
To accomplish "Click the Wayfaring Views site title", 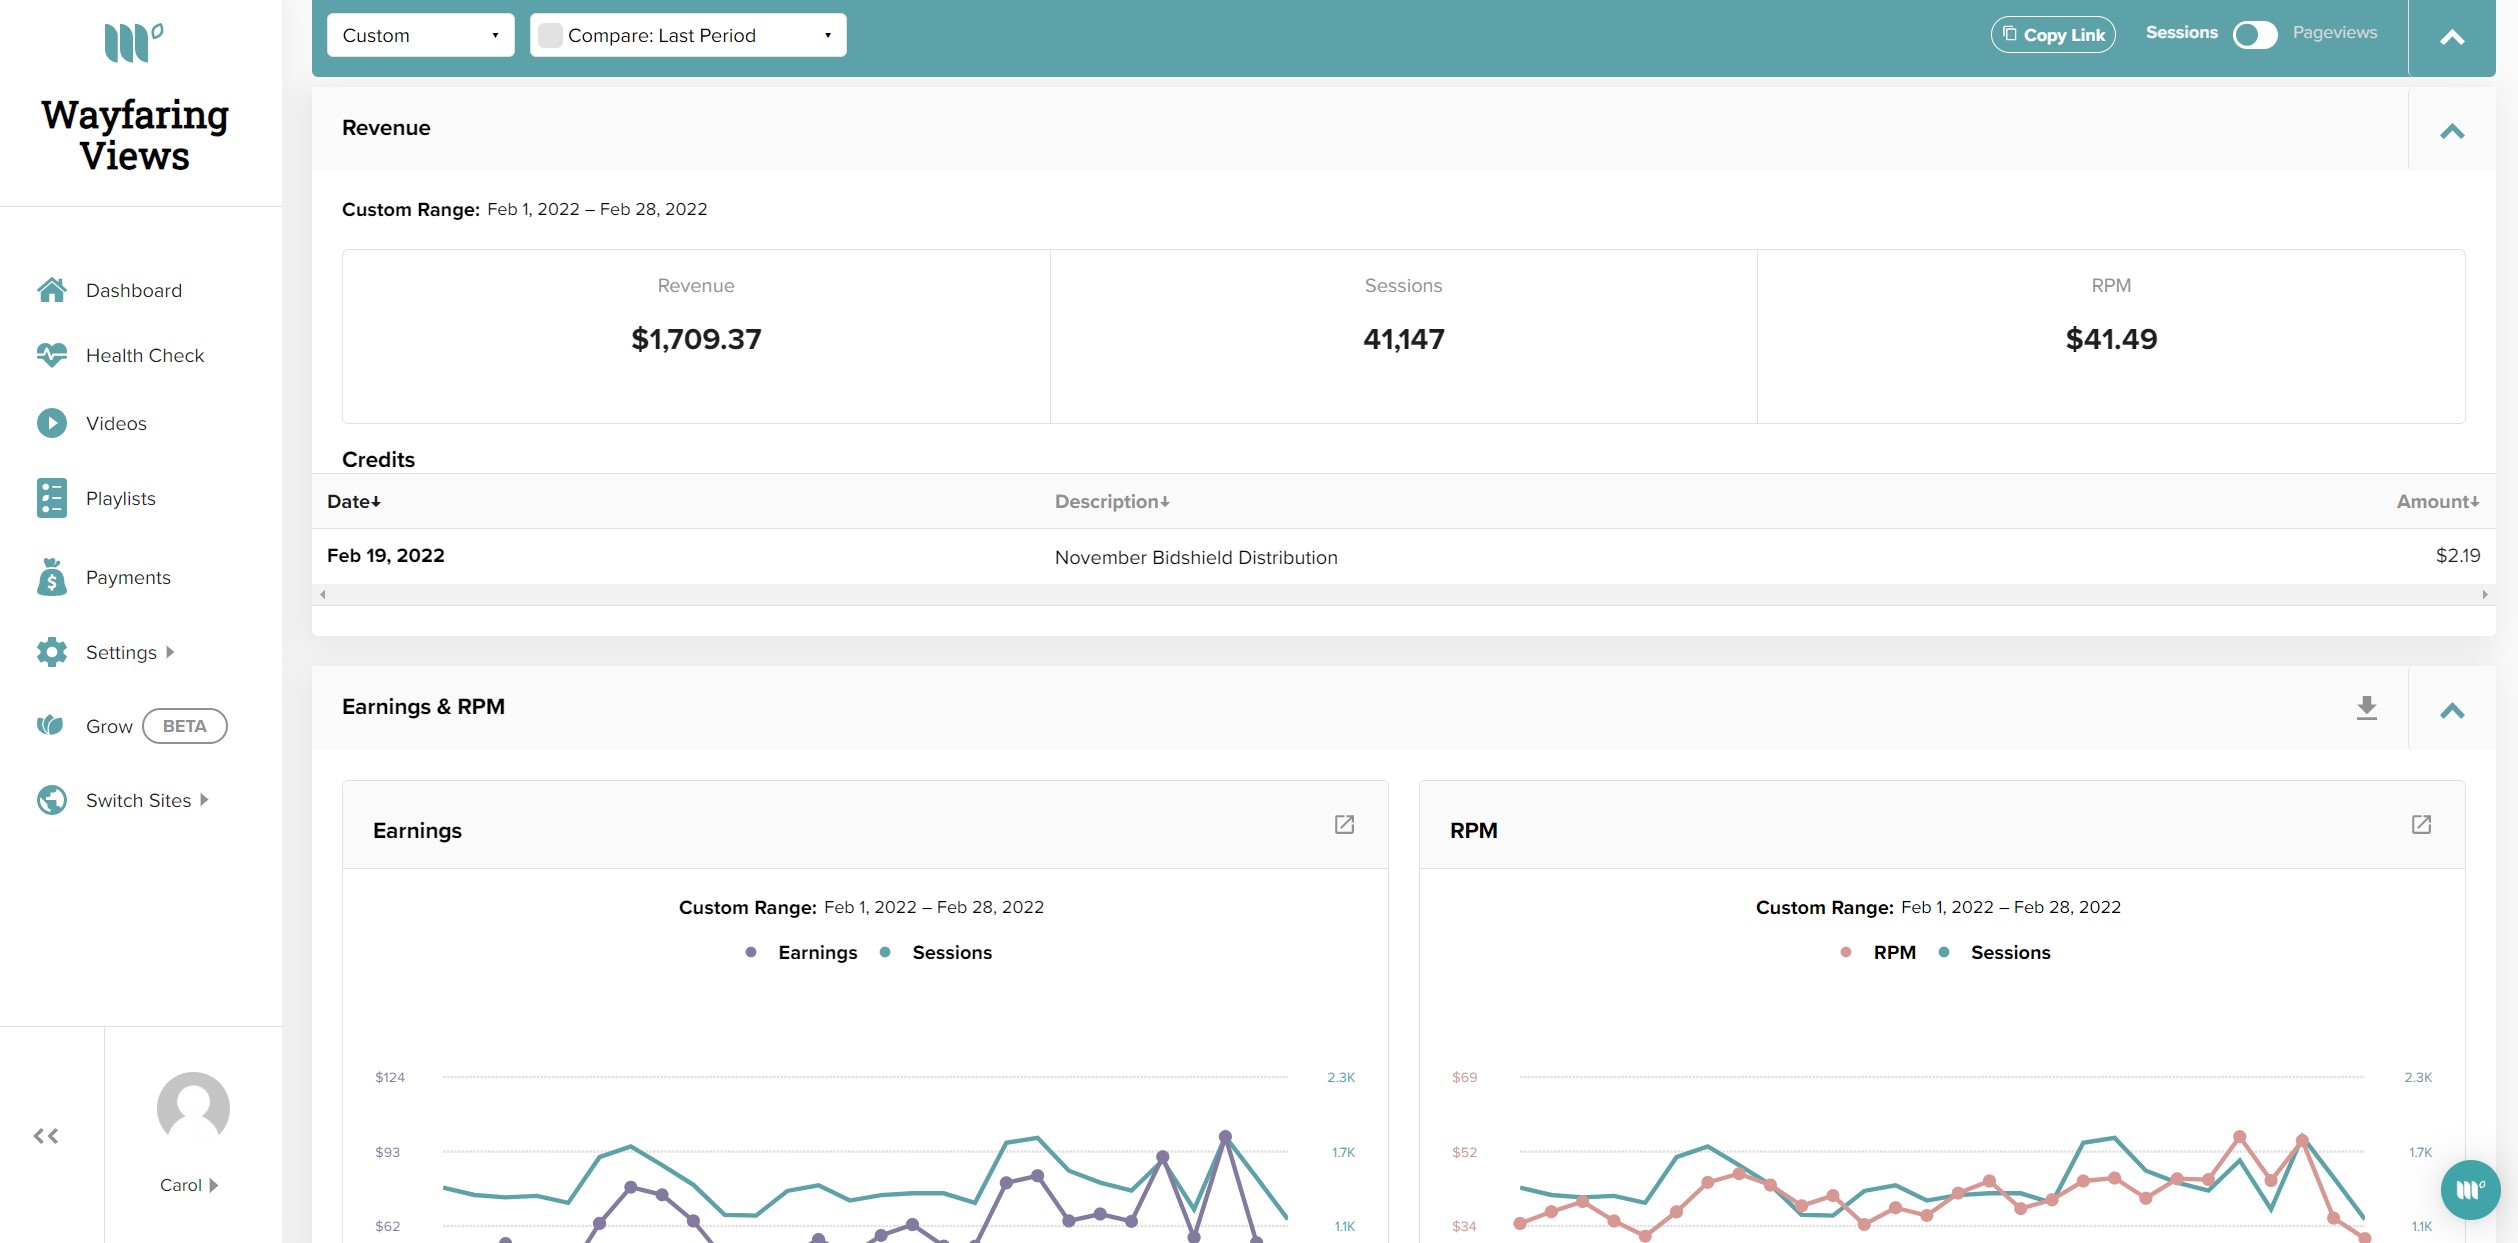I will click(135, 135).
